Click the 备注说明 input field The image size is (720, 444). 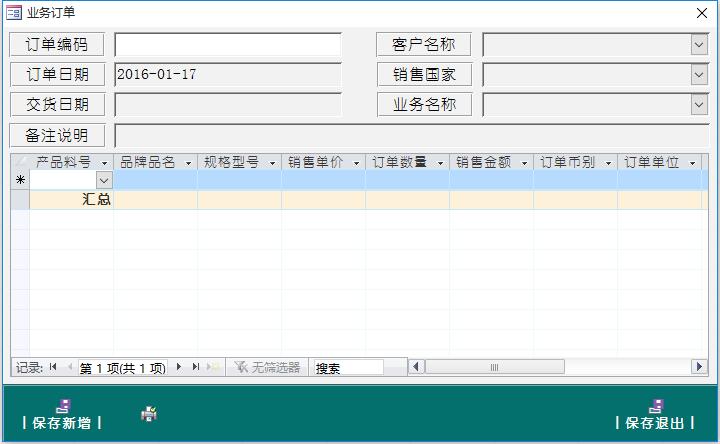click(412, 136)
